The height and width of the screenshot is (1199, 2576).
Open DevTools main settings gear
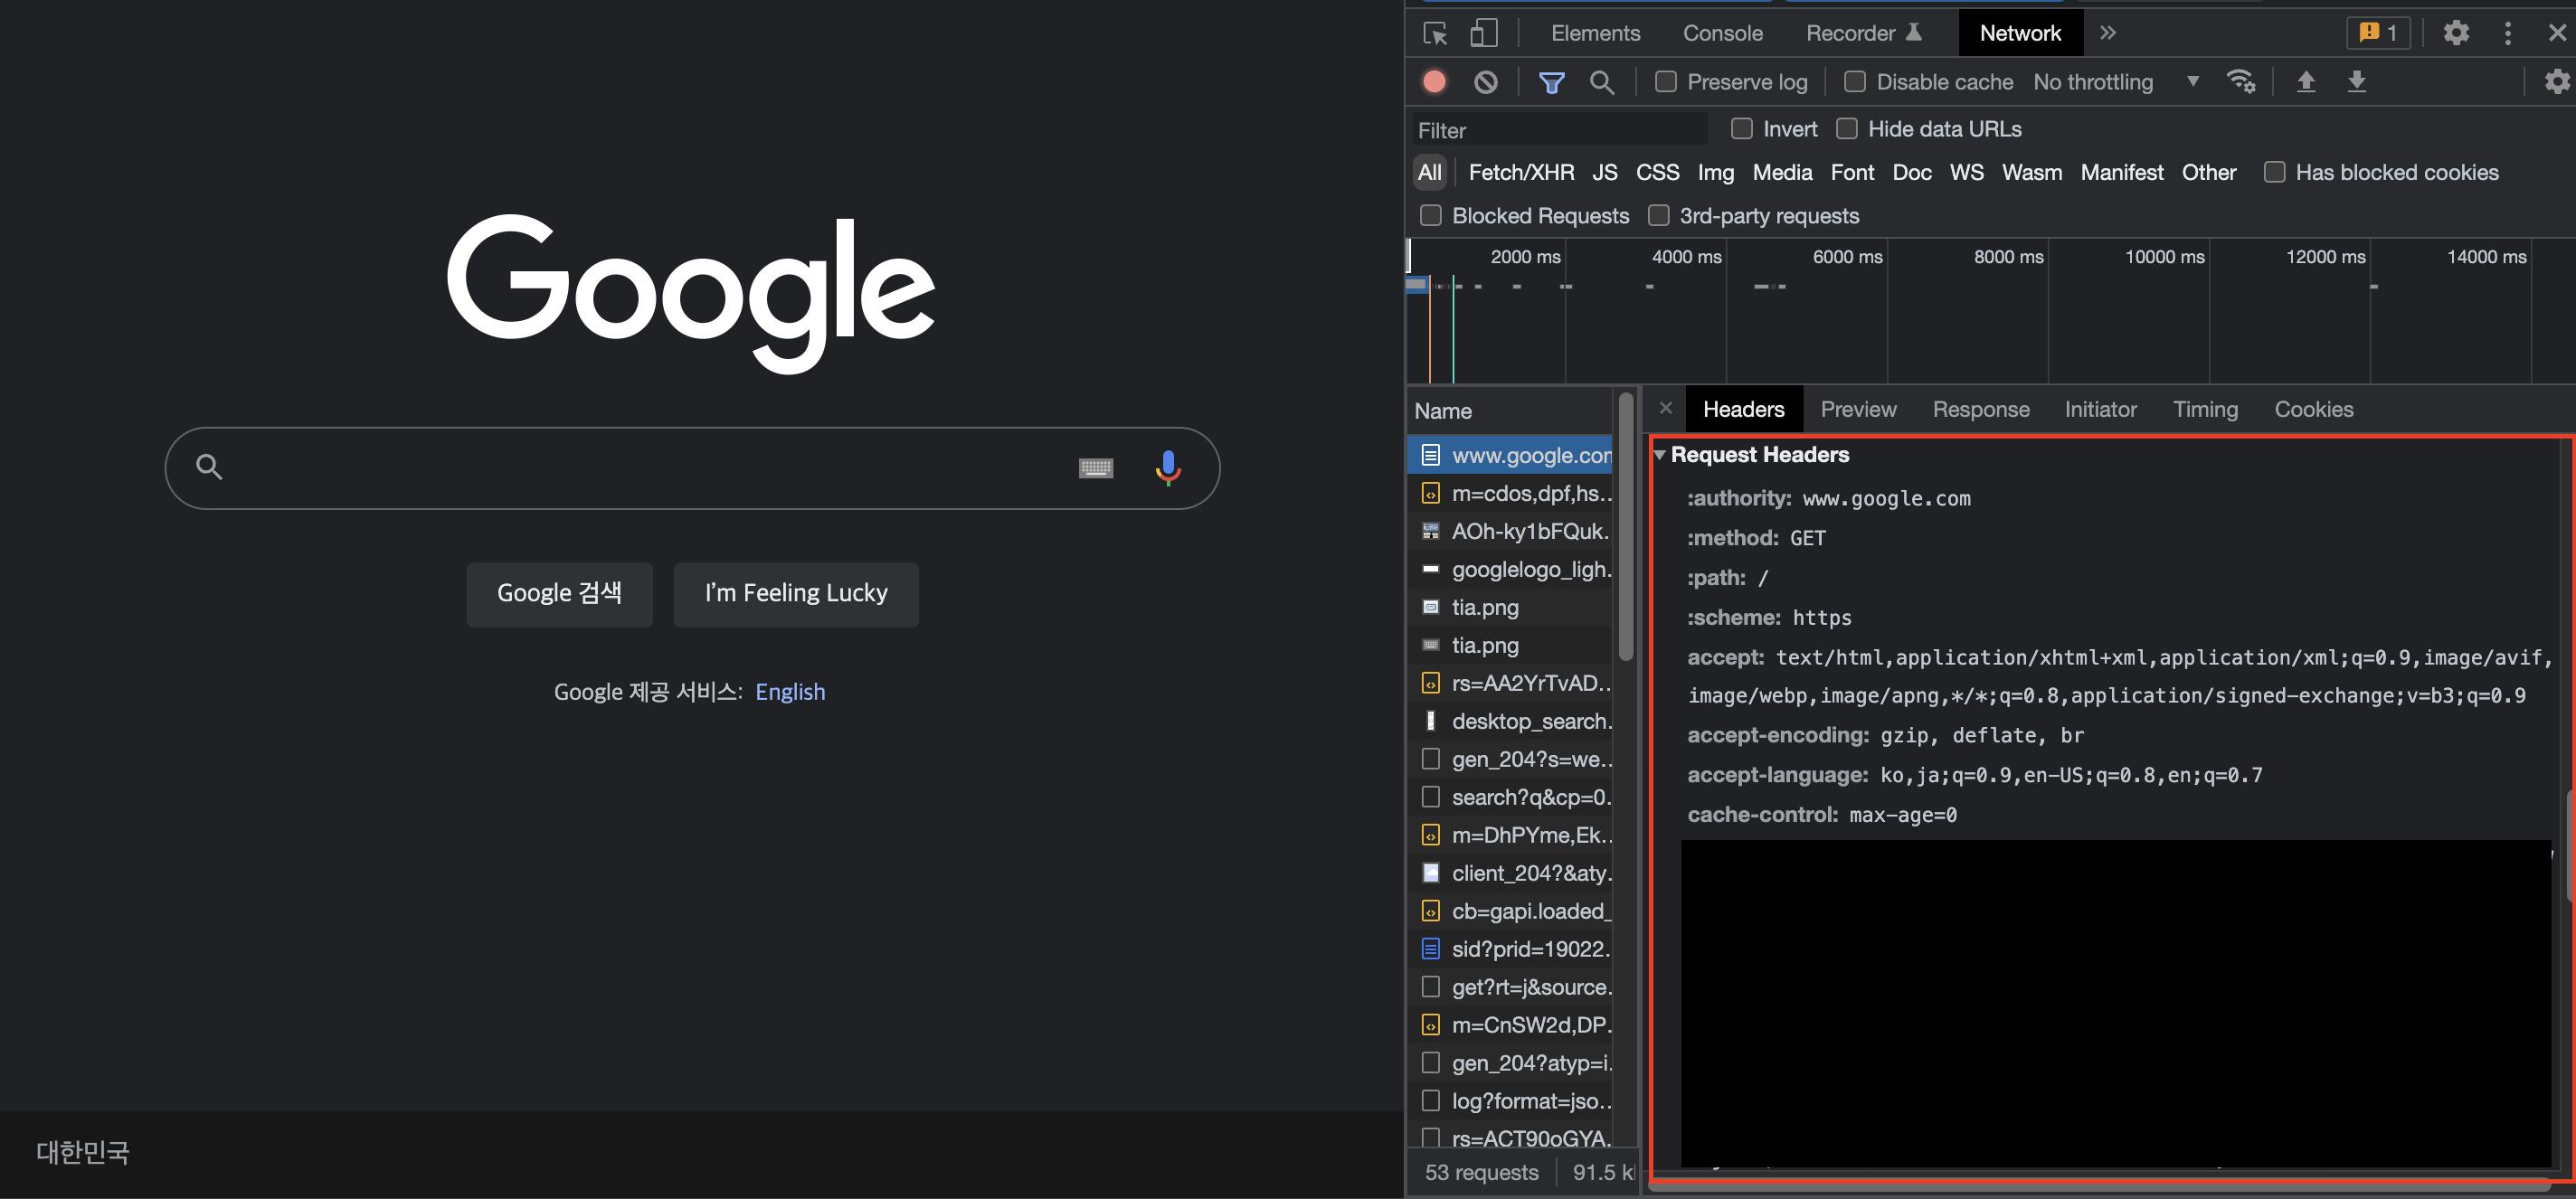[x=2456, y=33]
